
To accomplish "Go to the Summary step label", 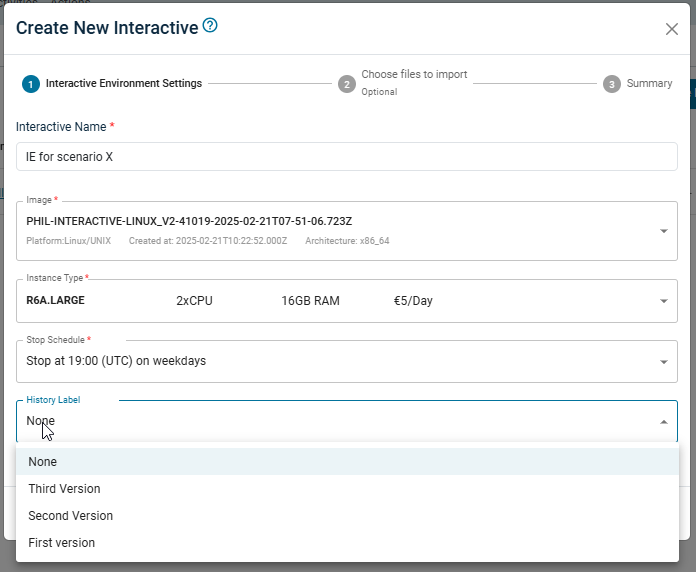I will tap(649, 84).
